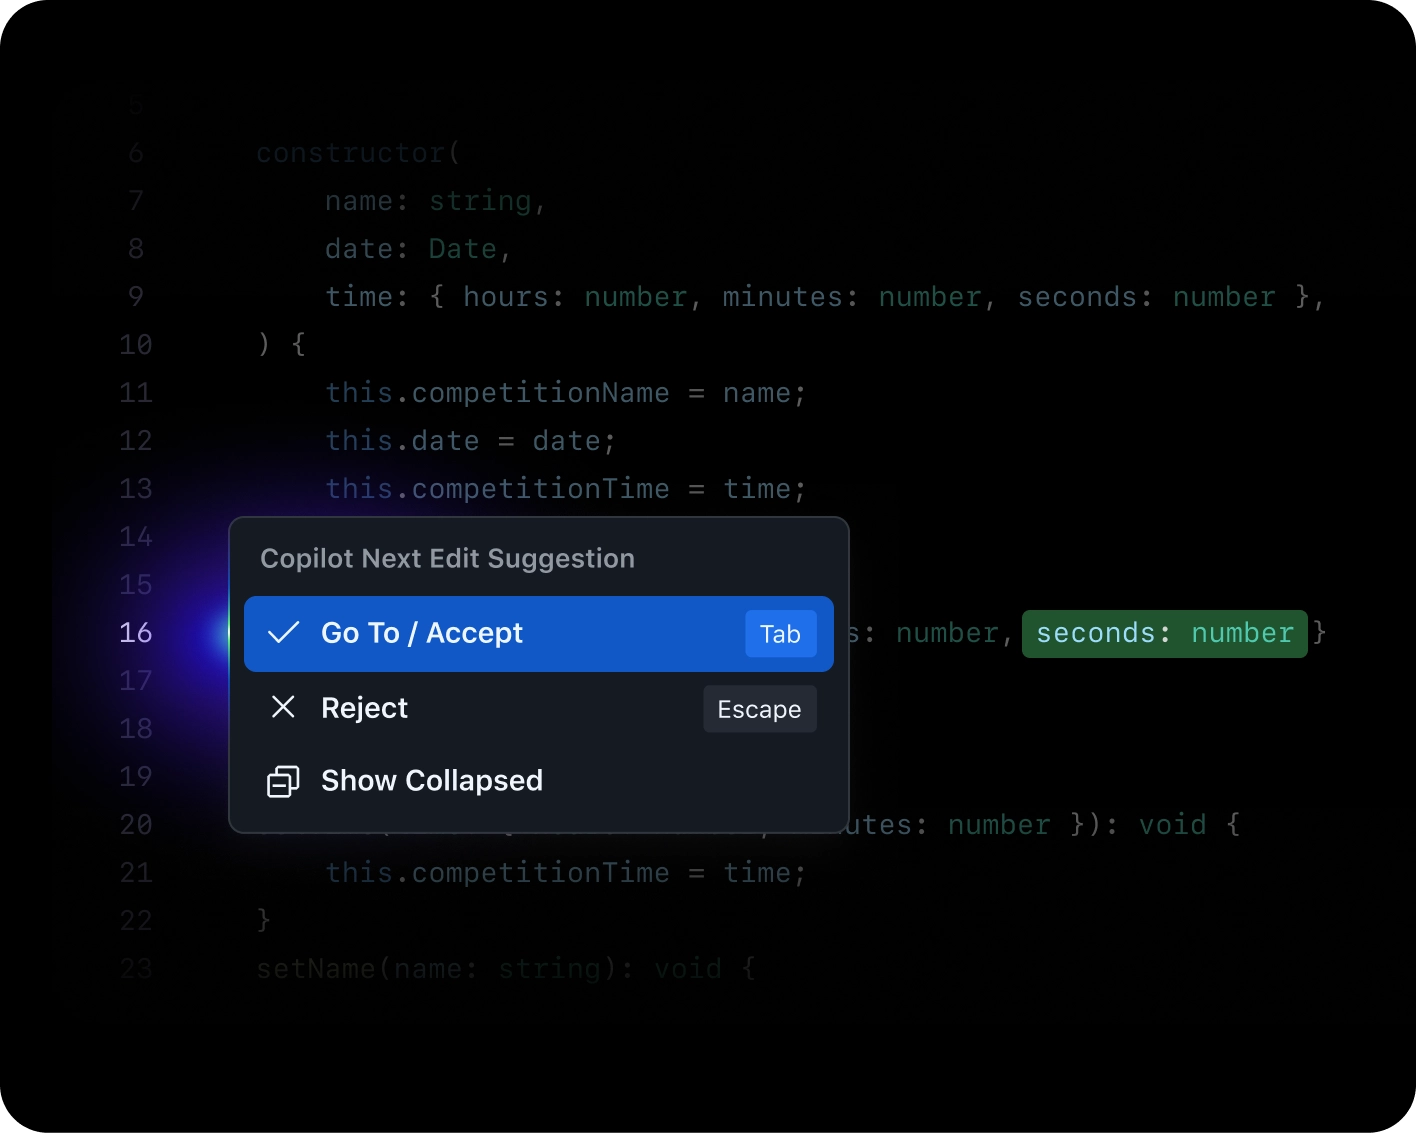The image size is (1416, 1133).
Task: Click the Copilot Next Edit Suggestion title
Action: [x=447, y=558]
